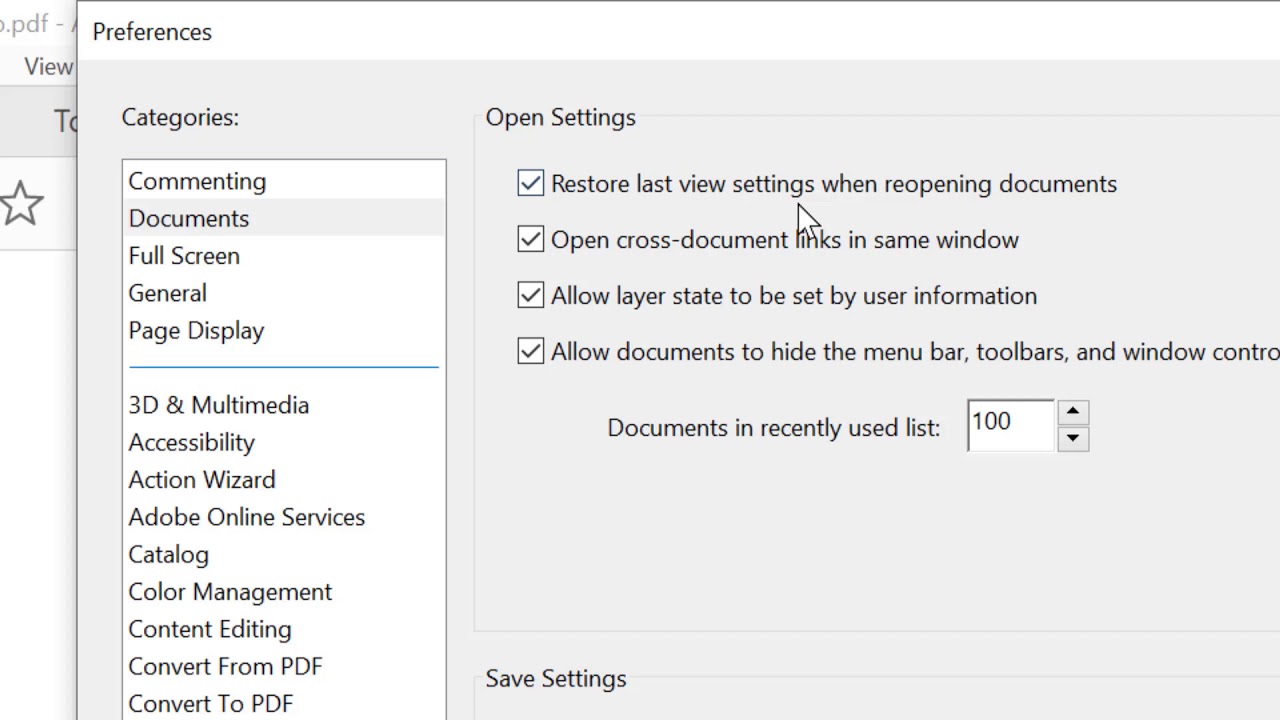Select the Accessibility category
Viewport: 1280px width, 720px height.
pyautogui.click(x=192, y=442)
